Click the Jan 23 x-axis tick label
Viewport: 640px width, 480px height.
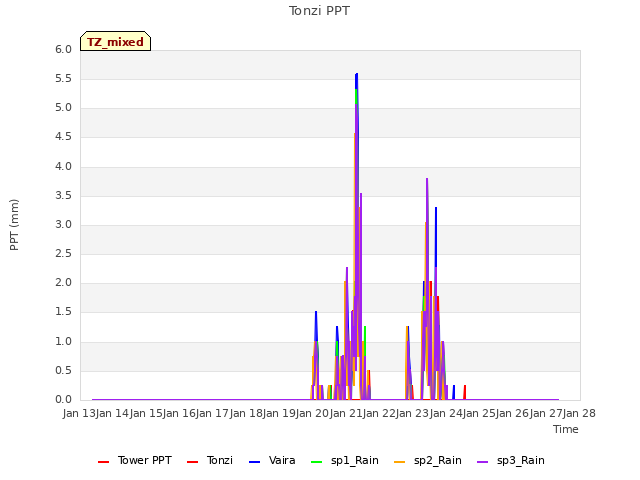point(413,413)
